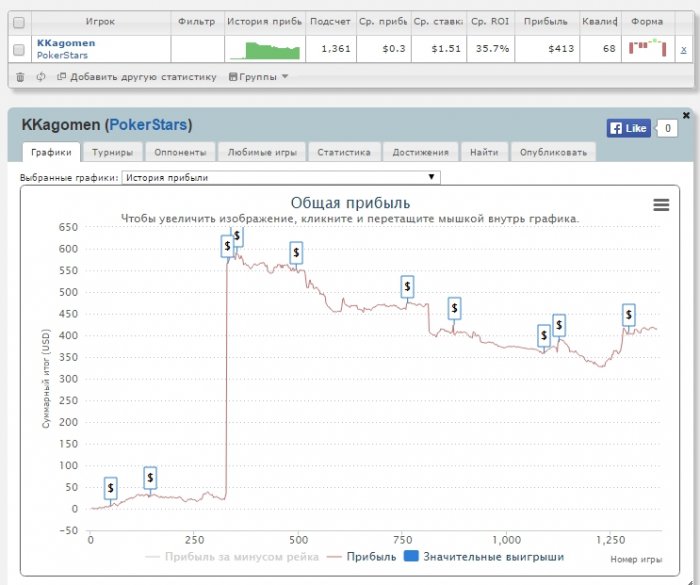Tick the header select-all checkbox
This screenshot has height=585, width=700.
[19, 22]
